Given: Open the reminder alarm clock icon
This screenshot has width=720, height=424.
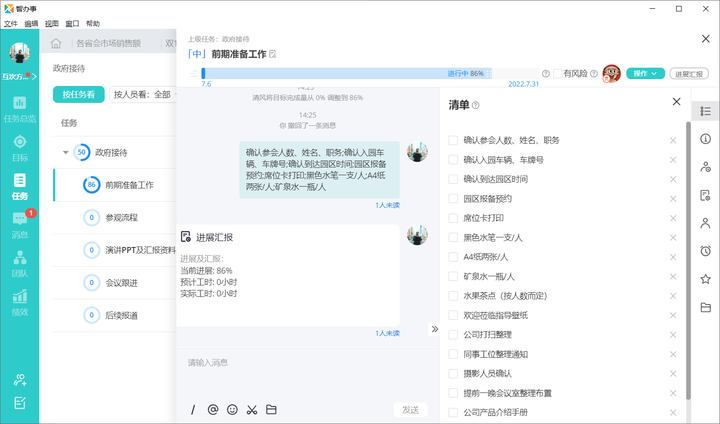Looking at the screenshot, I should pyautogui.click(x=705, y=251).
